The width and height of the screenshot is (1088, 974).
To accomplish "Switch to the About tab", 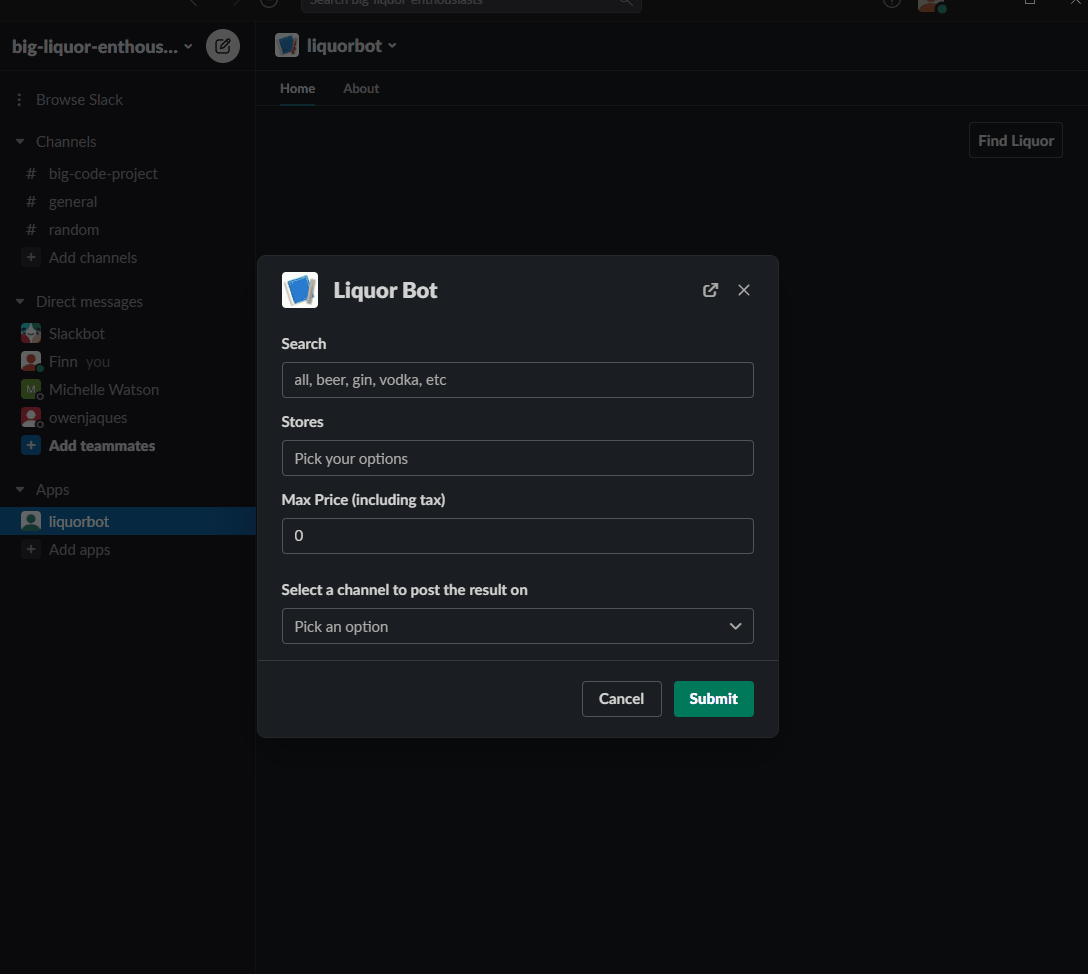I will coord(361,89).
